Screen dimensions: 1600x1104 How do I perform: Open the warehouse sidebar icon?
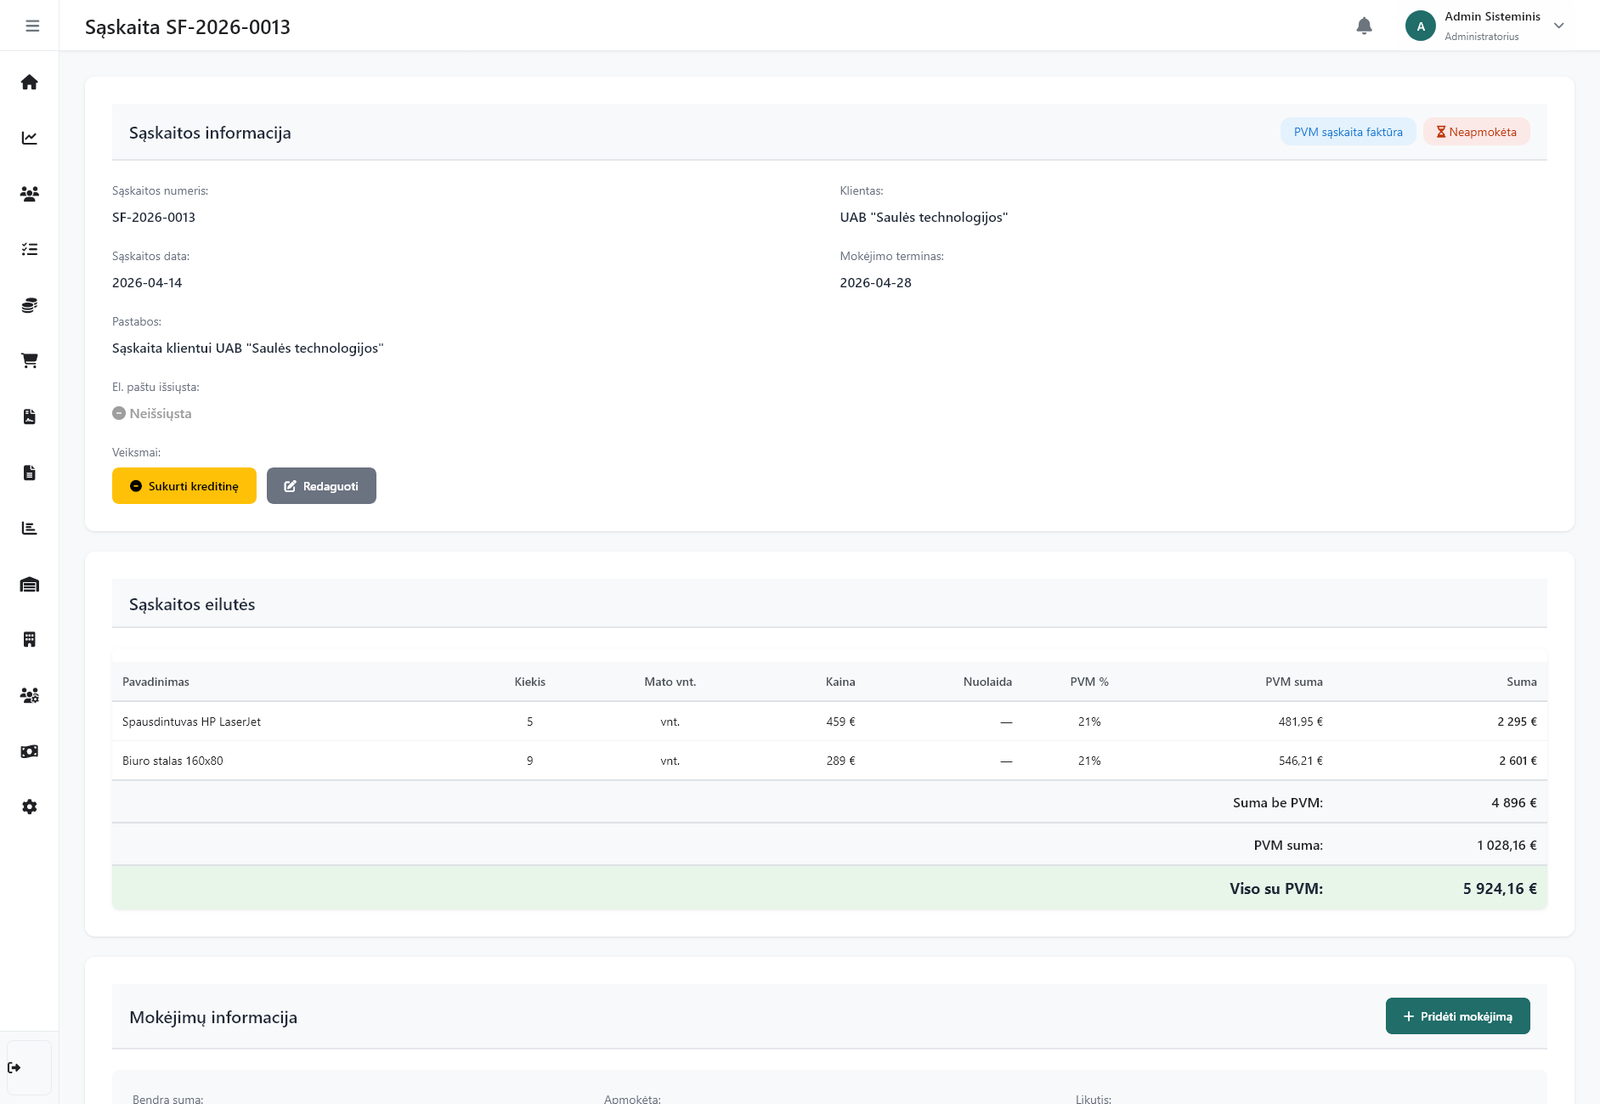[29, 584]
